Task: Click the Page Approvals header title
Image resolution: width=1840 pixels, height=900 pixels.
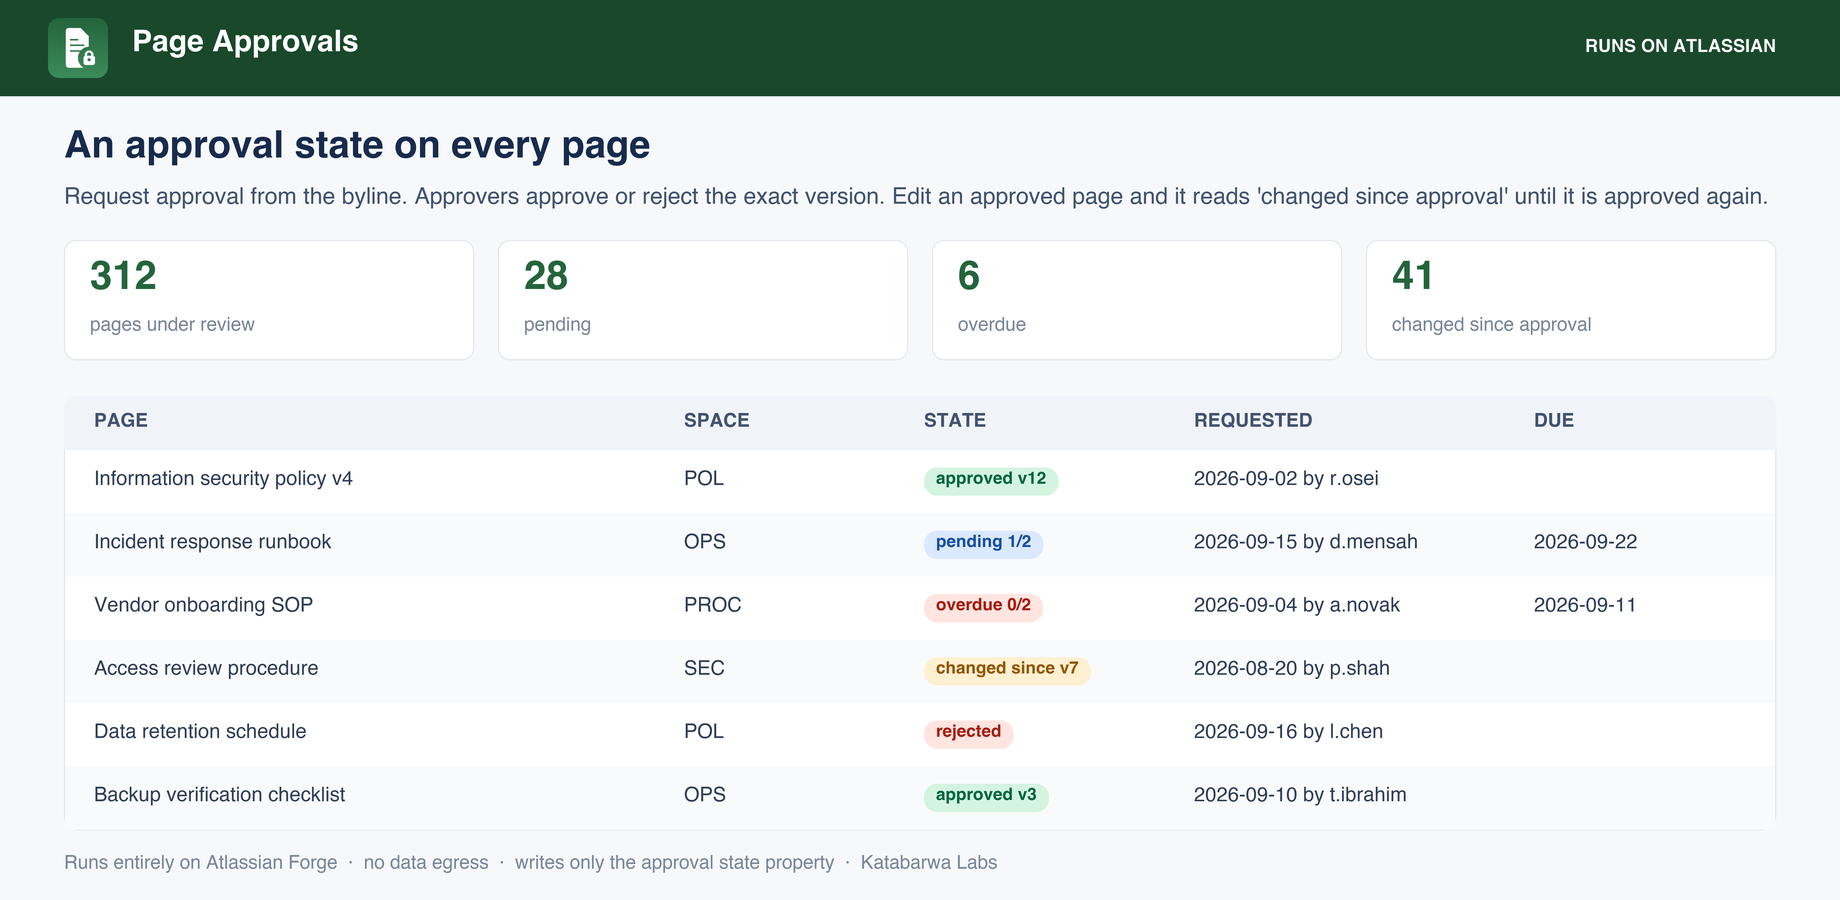Action: (x=245, y=41)
